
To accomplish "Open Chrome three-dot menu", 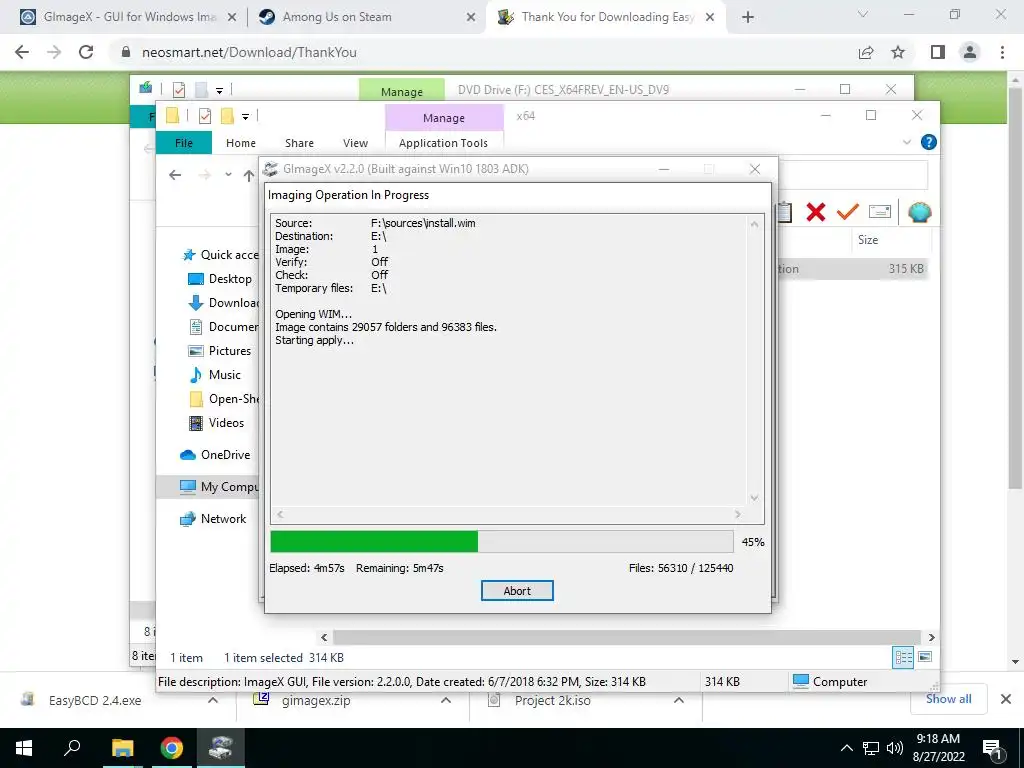I will pyautogui.click(x=1002, y=52).
